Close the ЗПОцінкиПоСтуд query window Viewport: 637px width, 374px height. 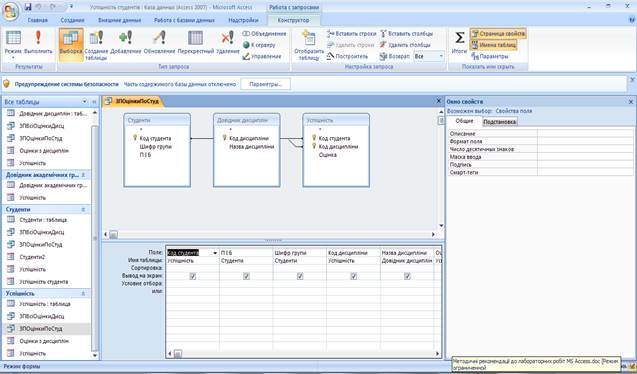point(439,101)
